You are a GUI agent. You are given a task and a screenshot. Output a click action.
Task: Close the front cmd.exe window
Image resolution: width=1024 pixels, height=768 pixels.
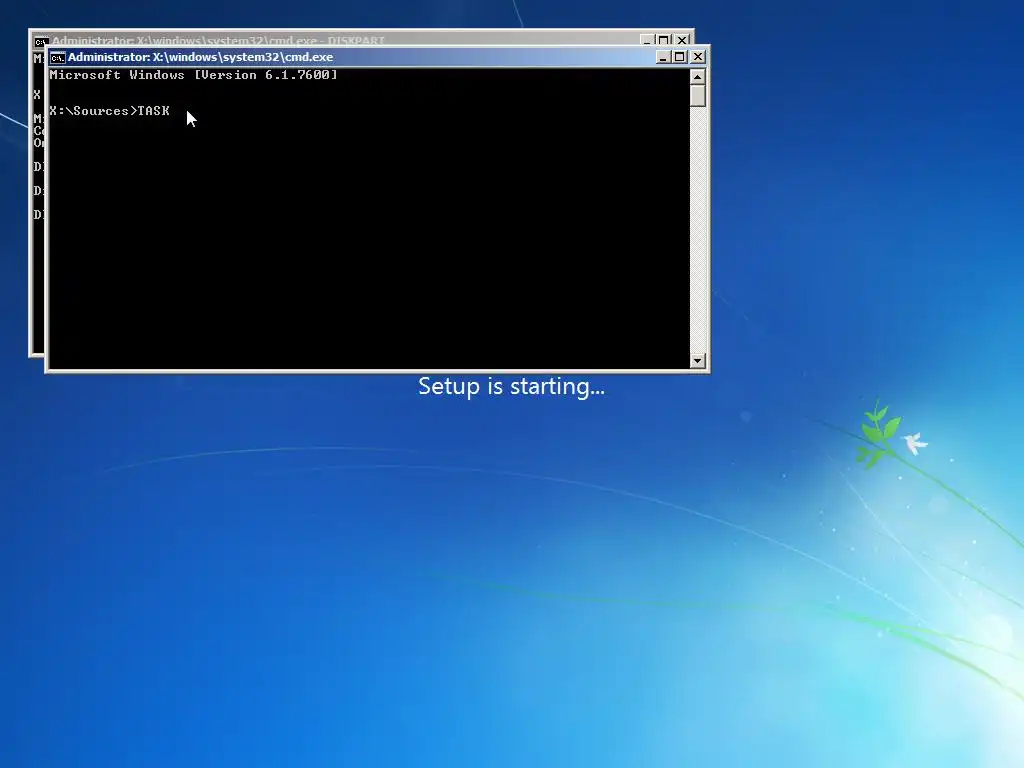[697, 57]
